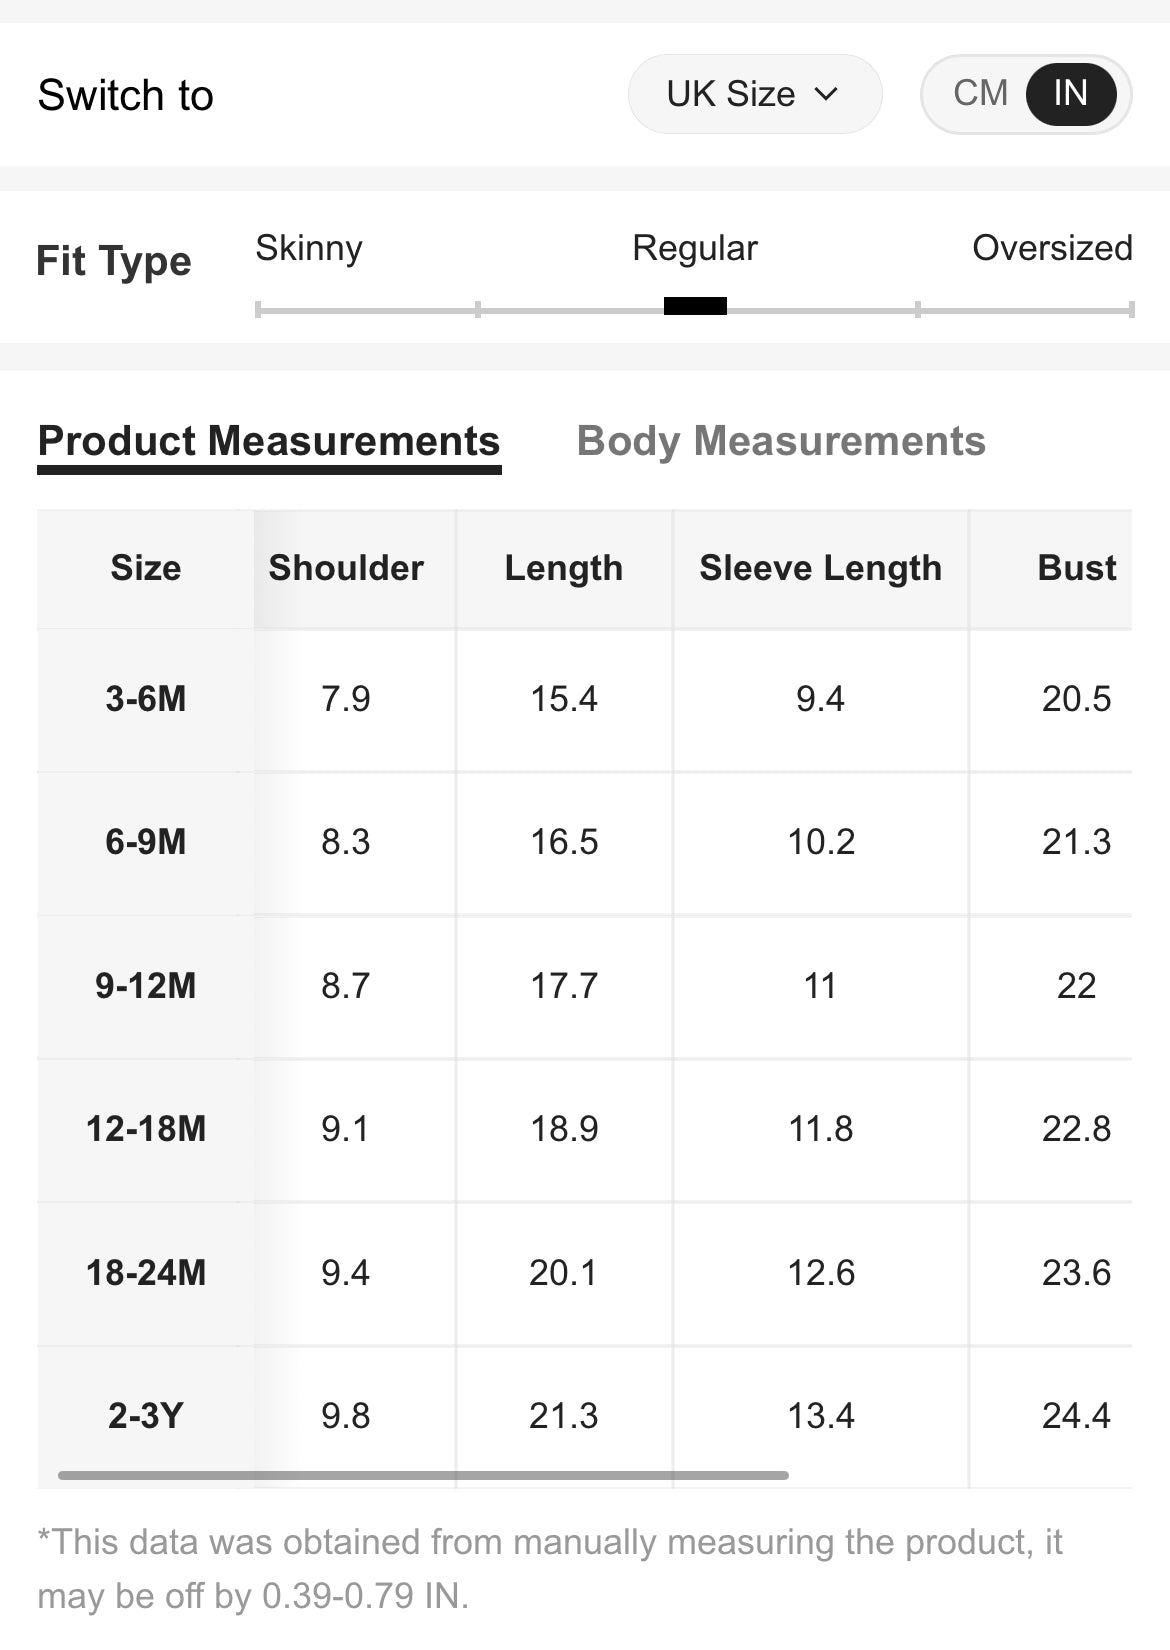Image resolution: width=1170 pixels, height=1650 pixels.
Task: Click the Shoulder column header
Action: (346, 568)
